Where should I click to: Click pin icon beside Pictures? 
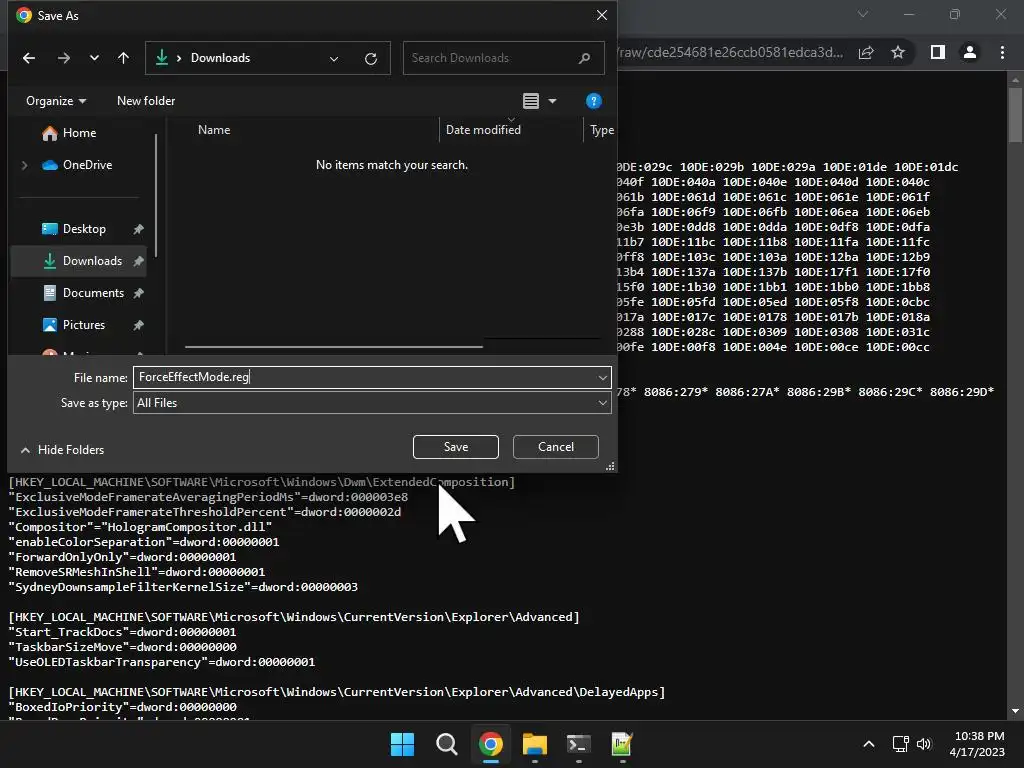tap(138, 325)
